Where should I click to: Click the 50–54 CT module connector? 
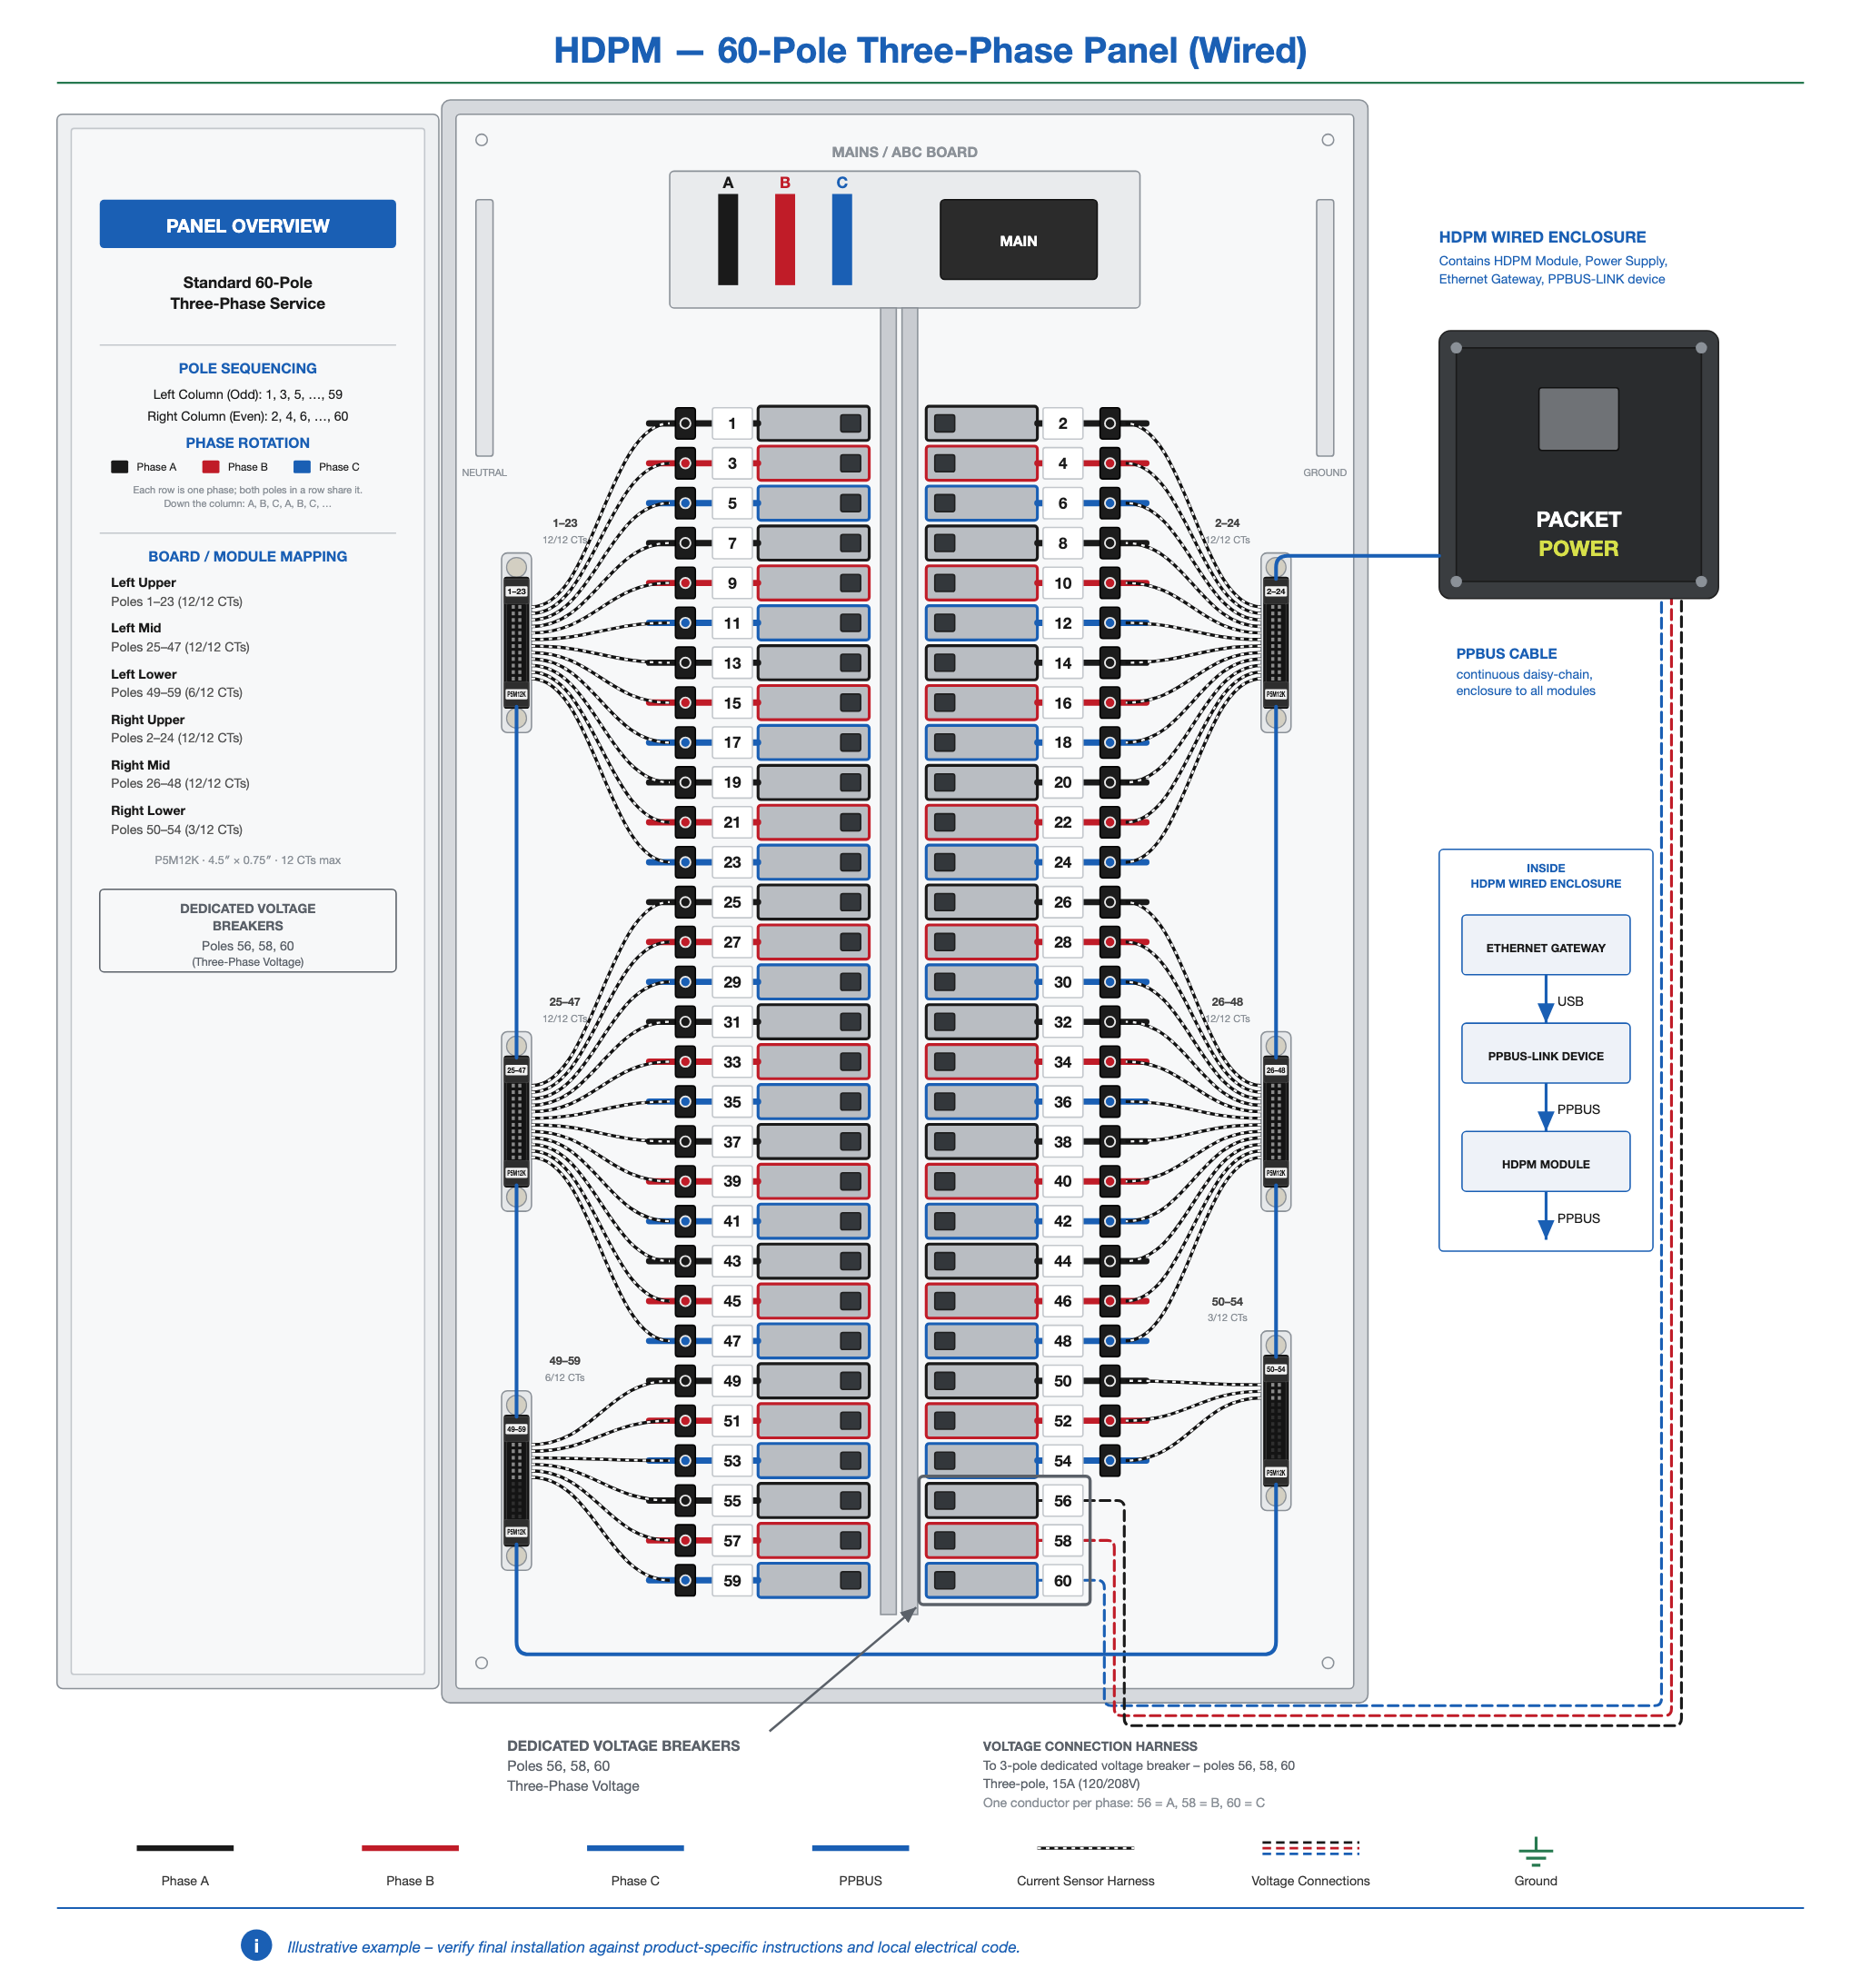(1275, 1420)
